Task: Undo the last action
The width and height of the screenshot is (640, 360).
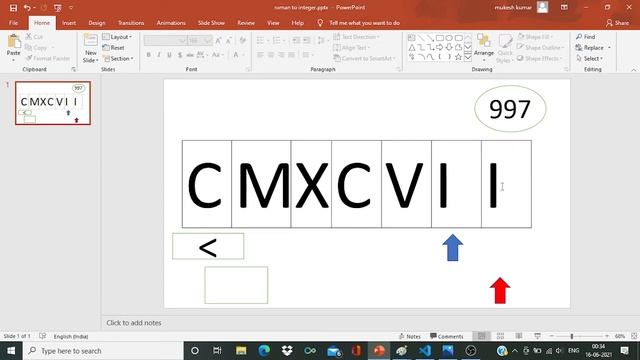Action: (27, 7)
